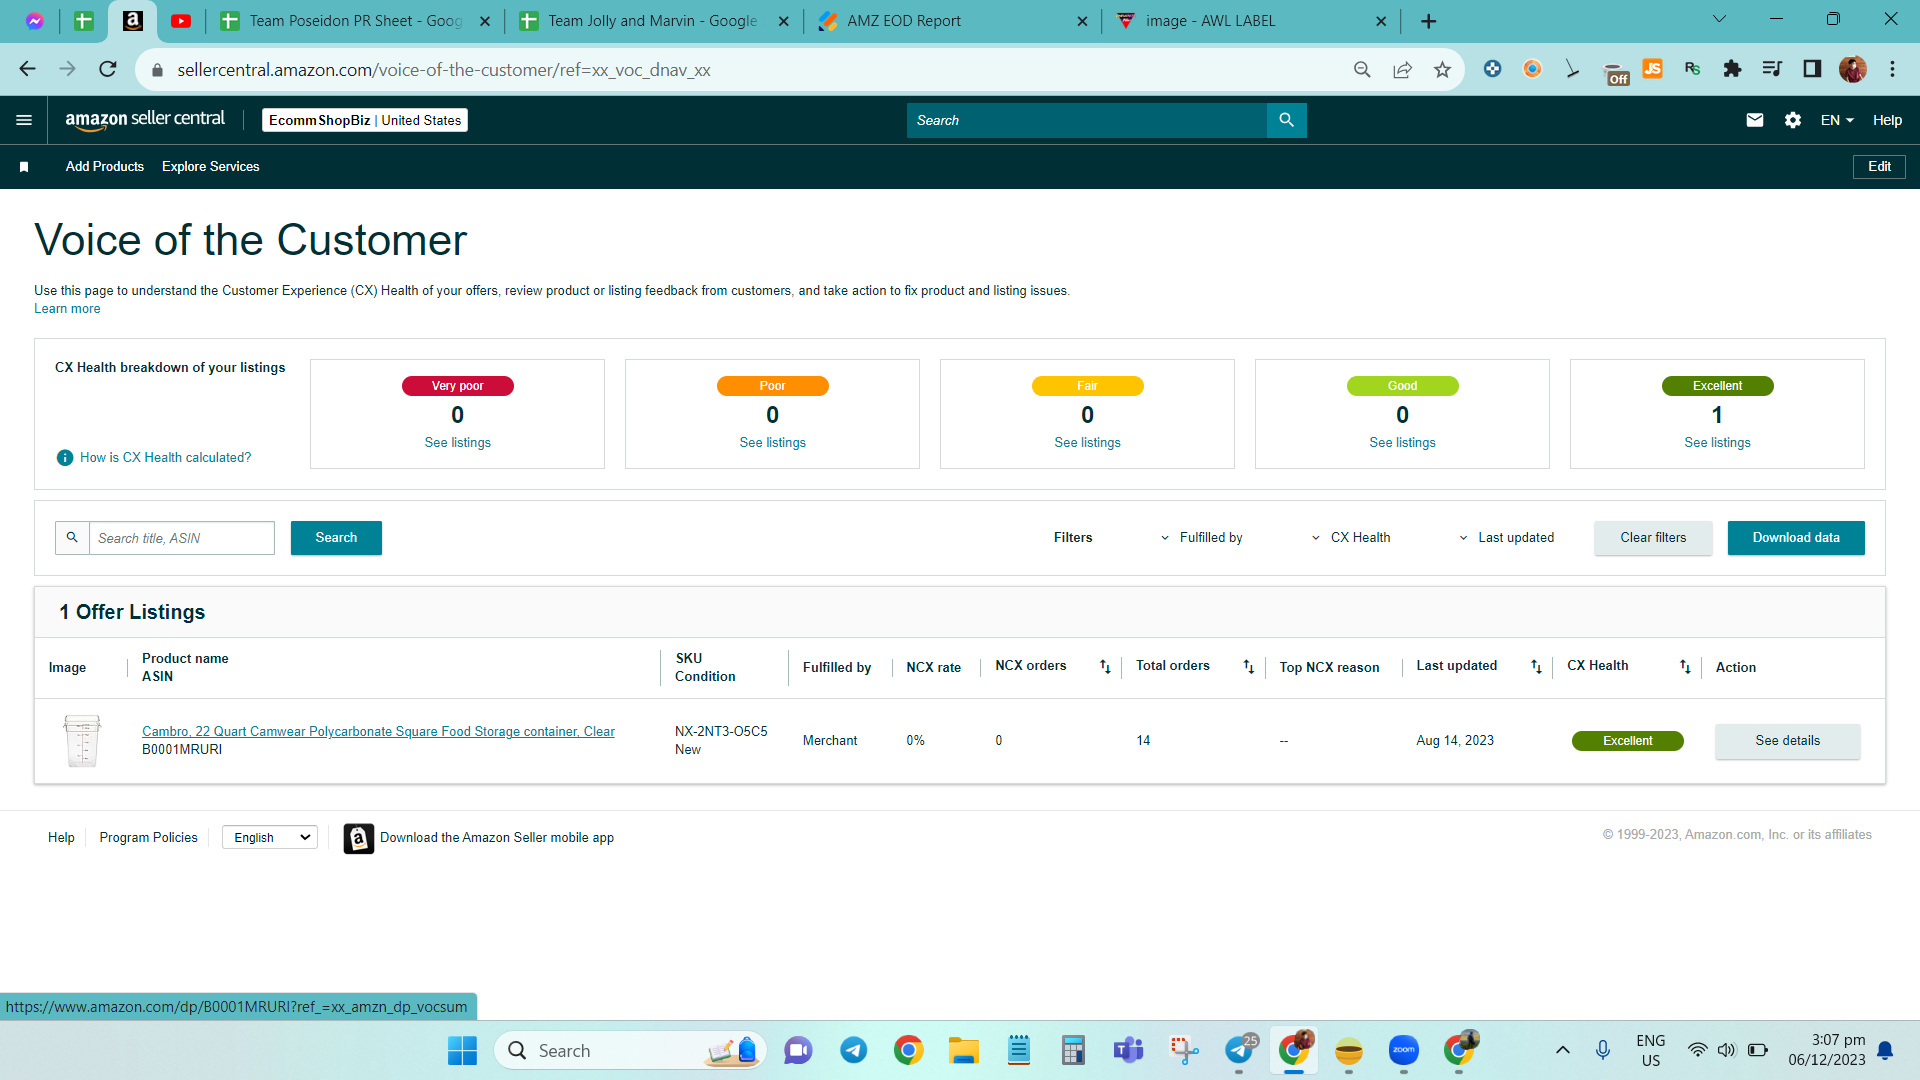Bookmark this page with the star icon
The height and width of the screenshot is (1080, 1920).
[x=1442, y=69]
